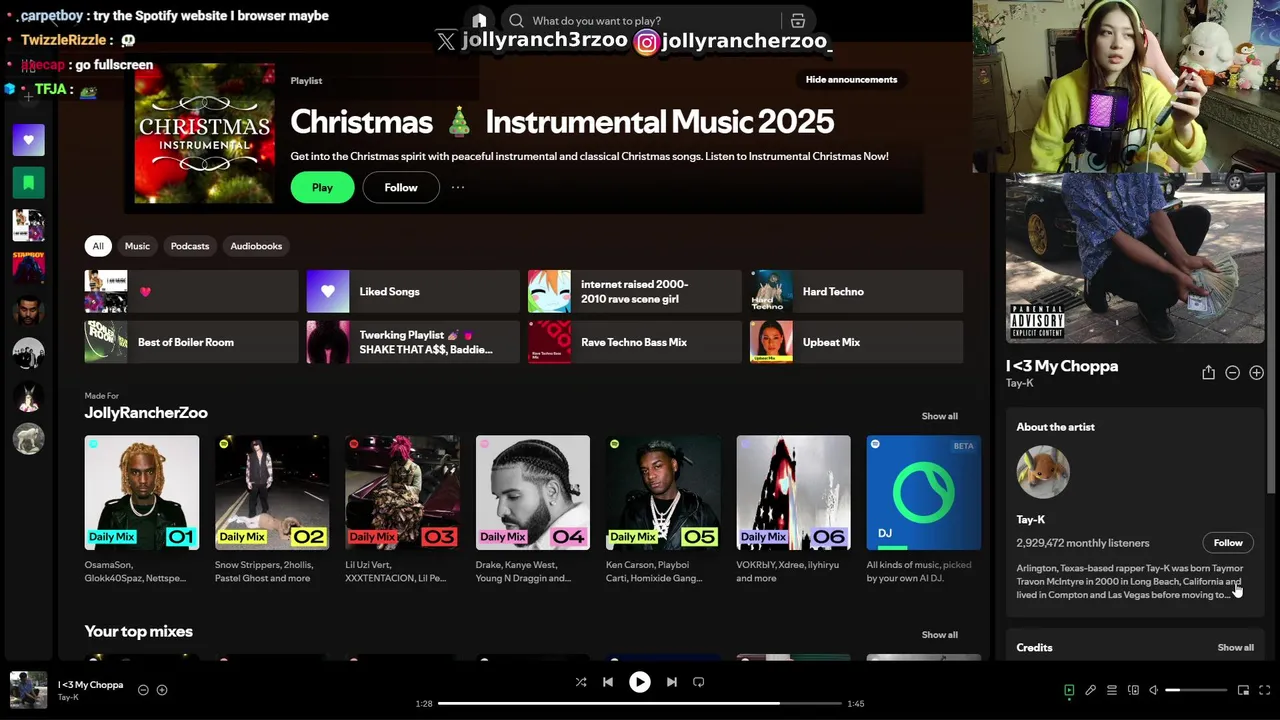
Task: Select the Audiobooks filter chip
Action: tap(256, 246)
